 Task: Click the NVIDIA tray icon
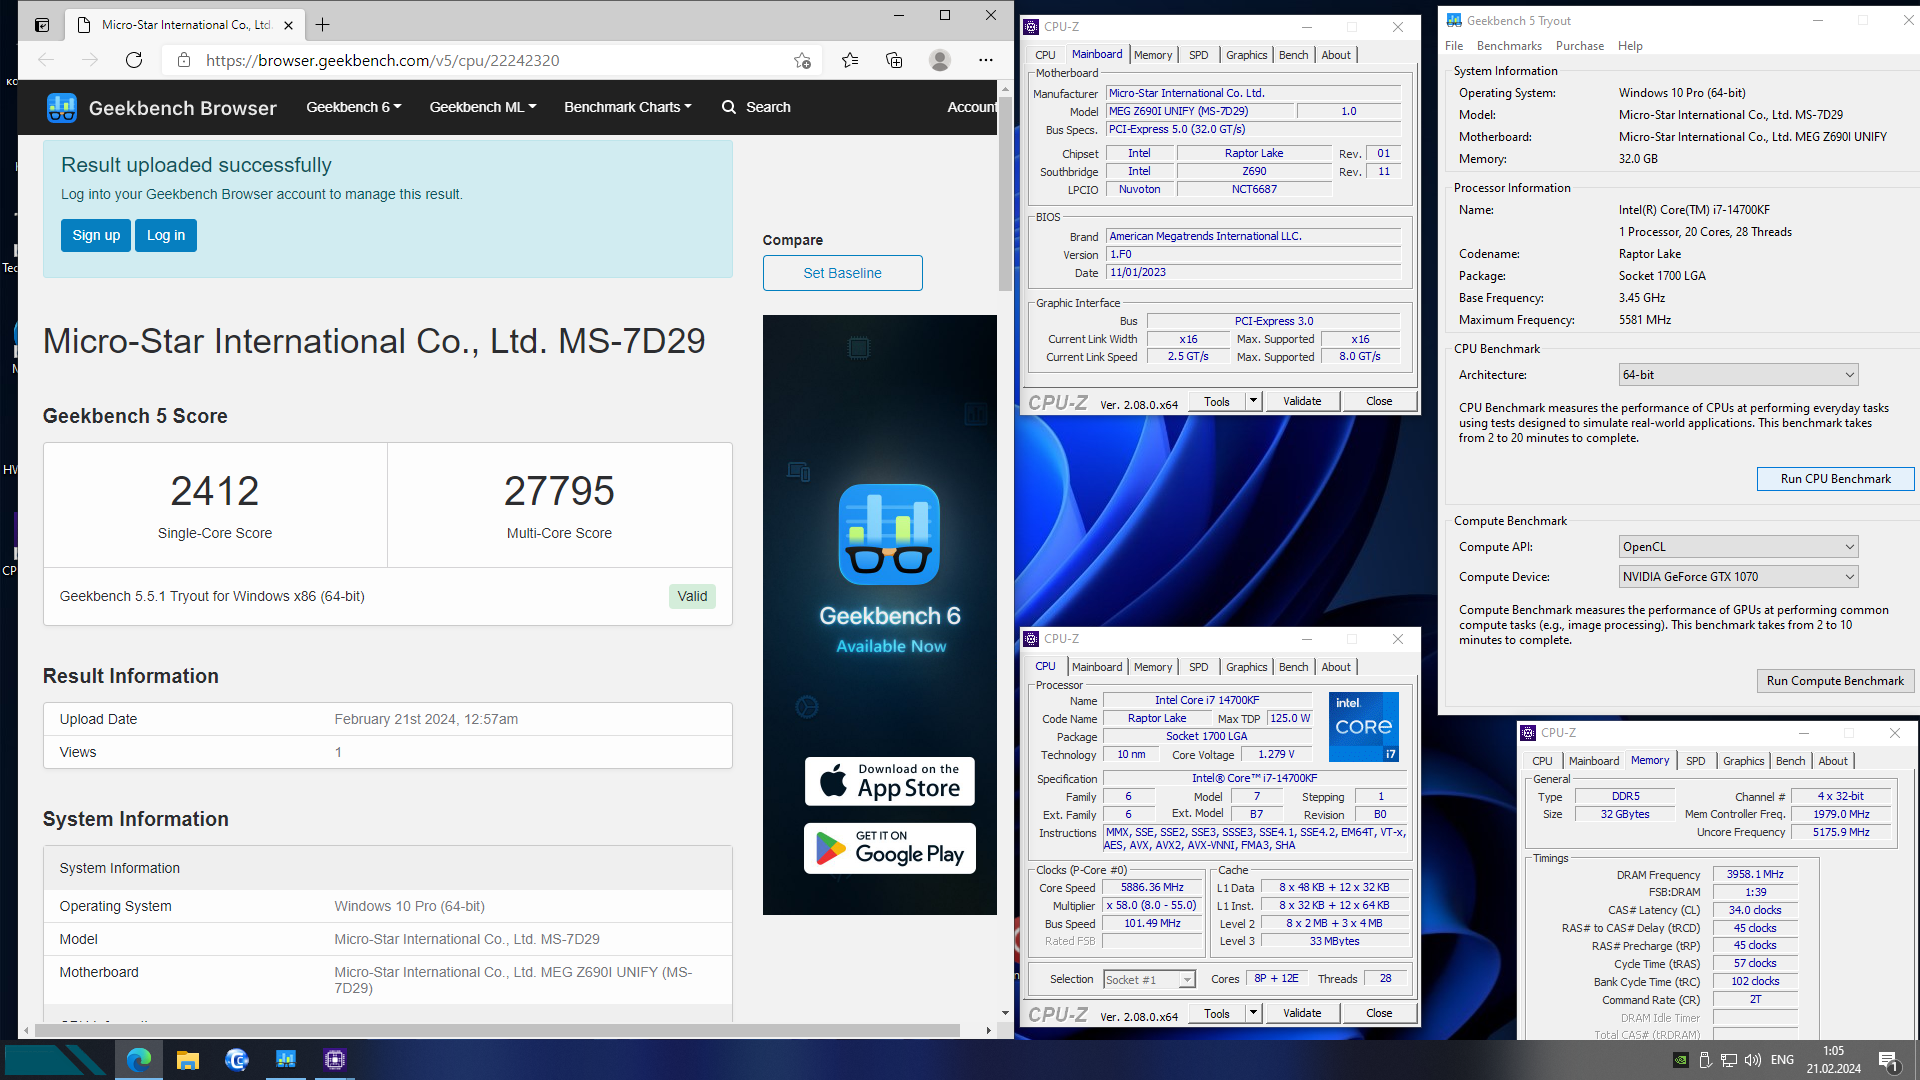coord(1681,1060)
